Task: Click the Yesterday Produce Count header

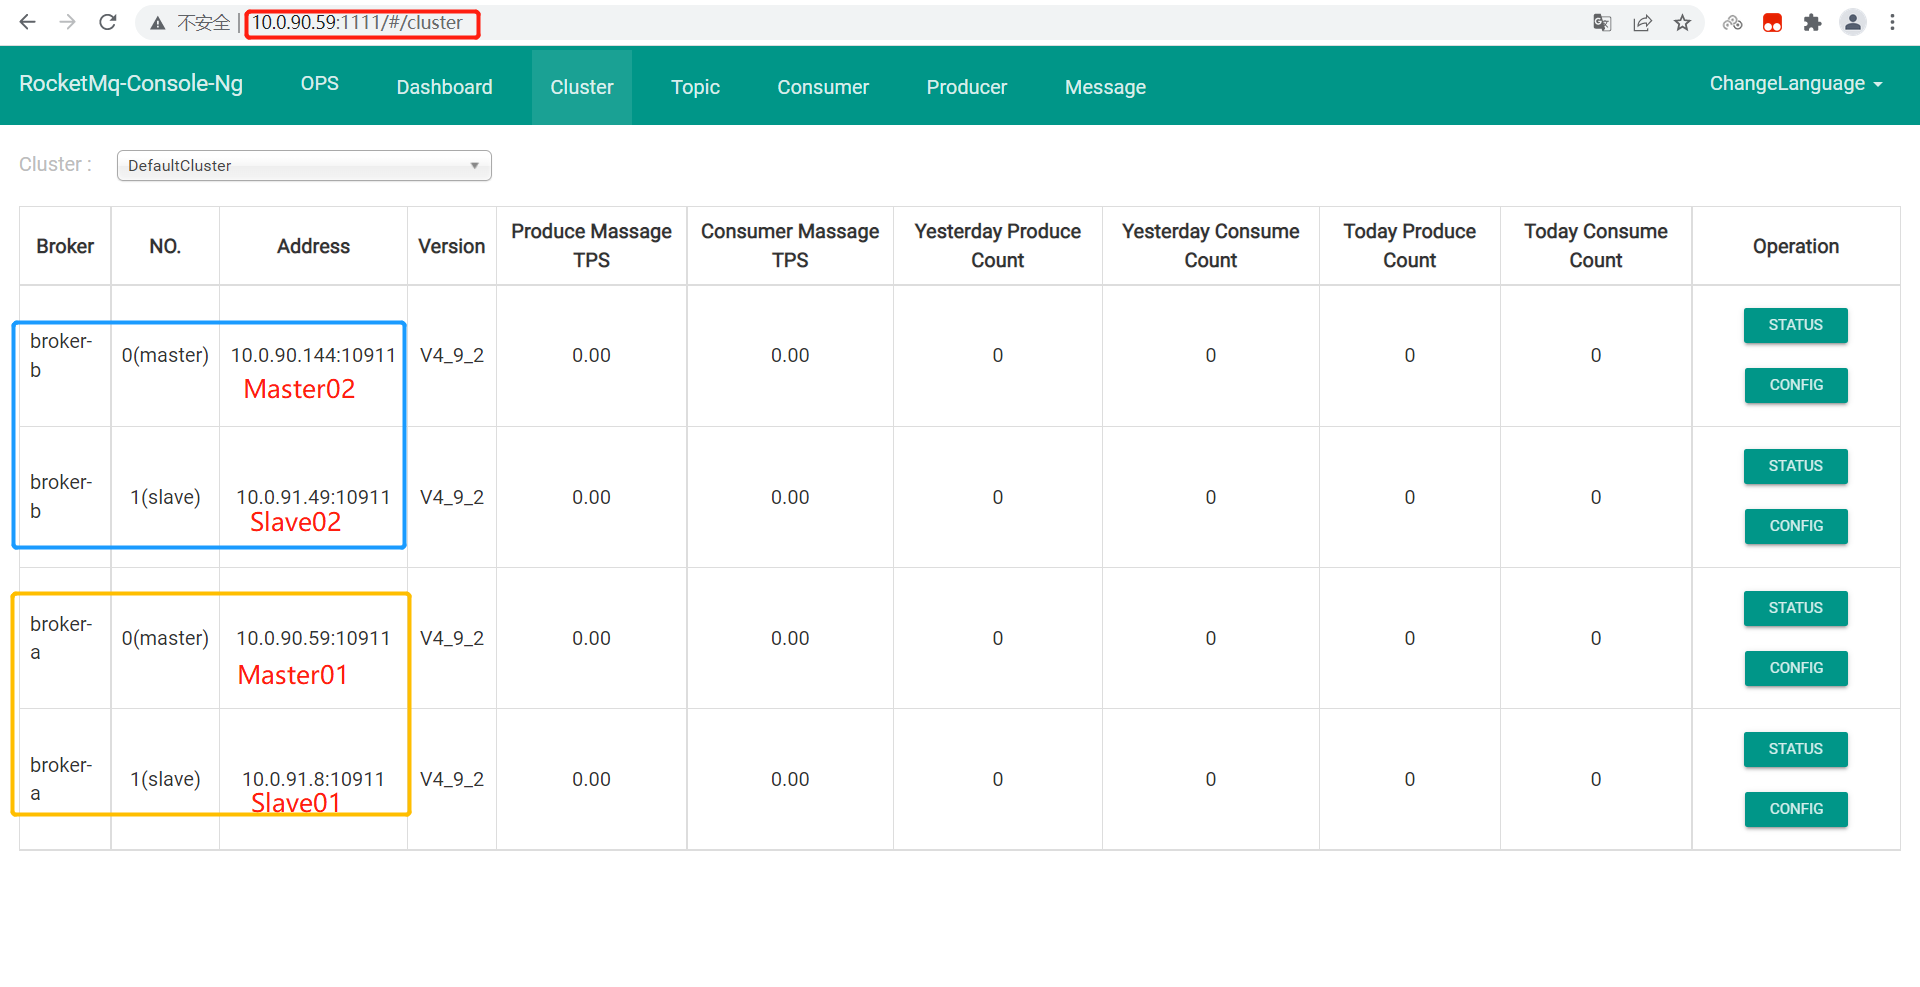Action: point(997,246)
